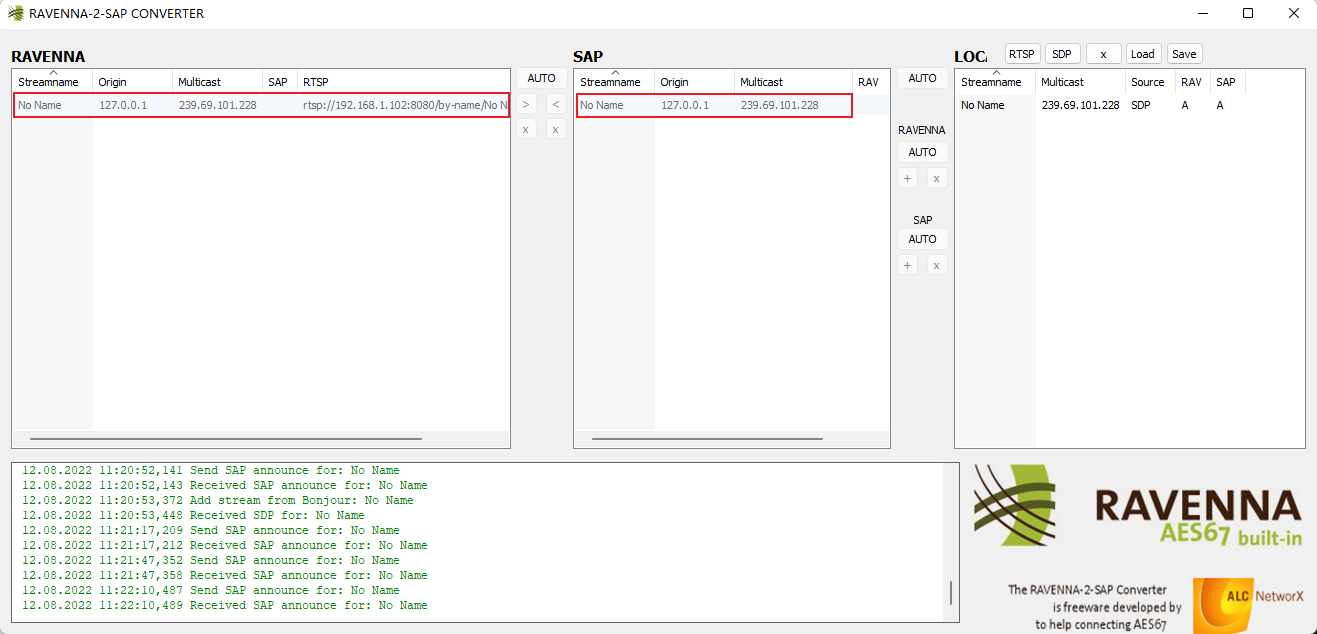Click the ALC NetworX logo
The width and height of the screenshot is (1317, 634).
point(1249,604)
